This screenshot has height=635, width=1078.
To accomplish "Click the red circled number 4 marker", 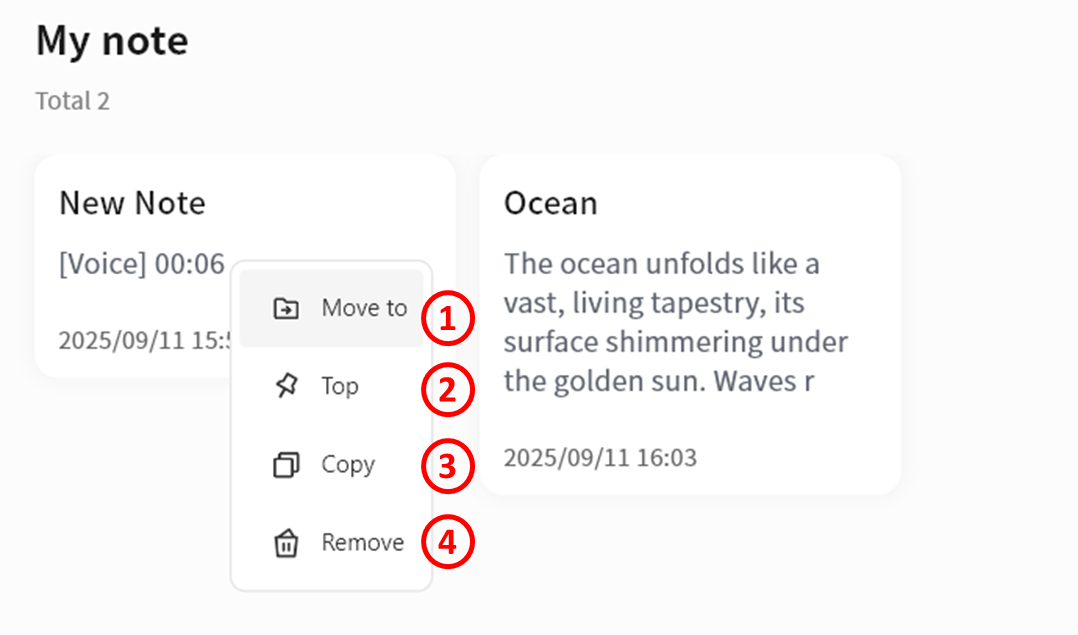I will pos(446,543).
